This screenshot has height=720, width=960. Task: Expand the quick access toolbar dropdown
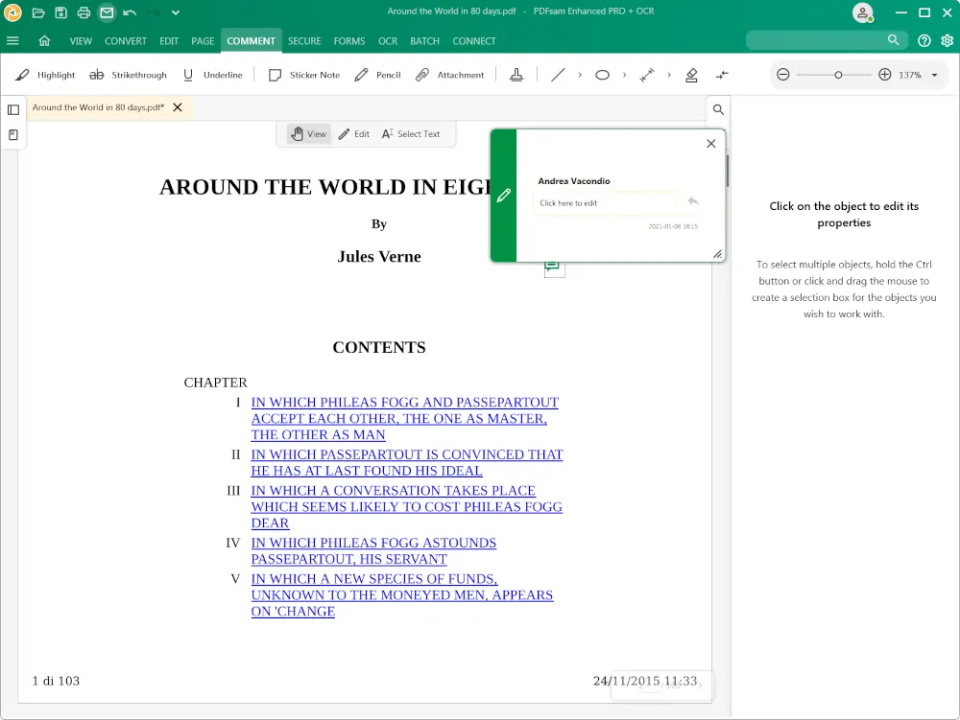coord(176,12)
